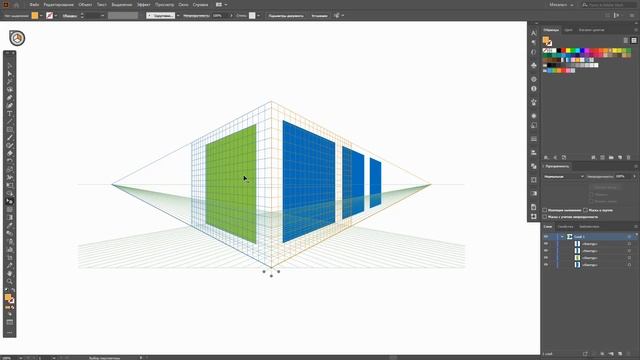The height and width of the screenshot is (360, 640).
Task: Create new swatch in Swatches panel
Action: click(620, 158)
